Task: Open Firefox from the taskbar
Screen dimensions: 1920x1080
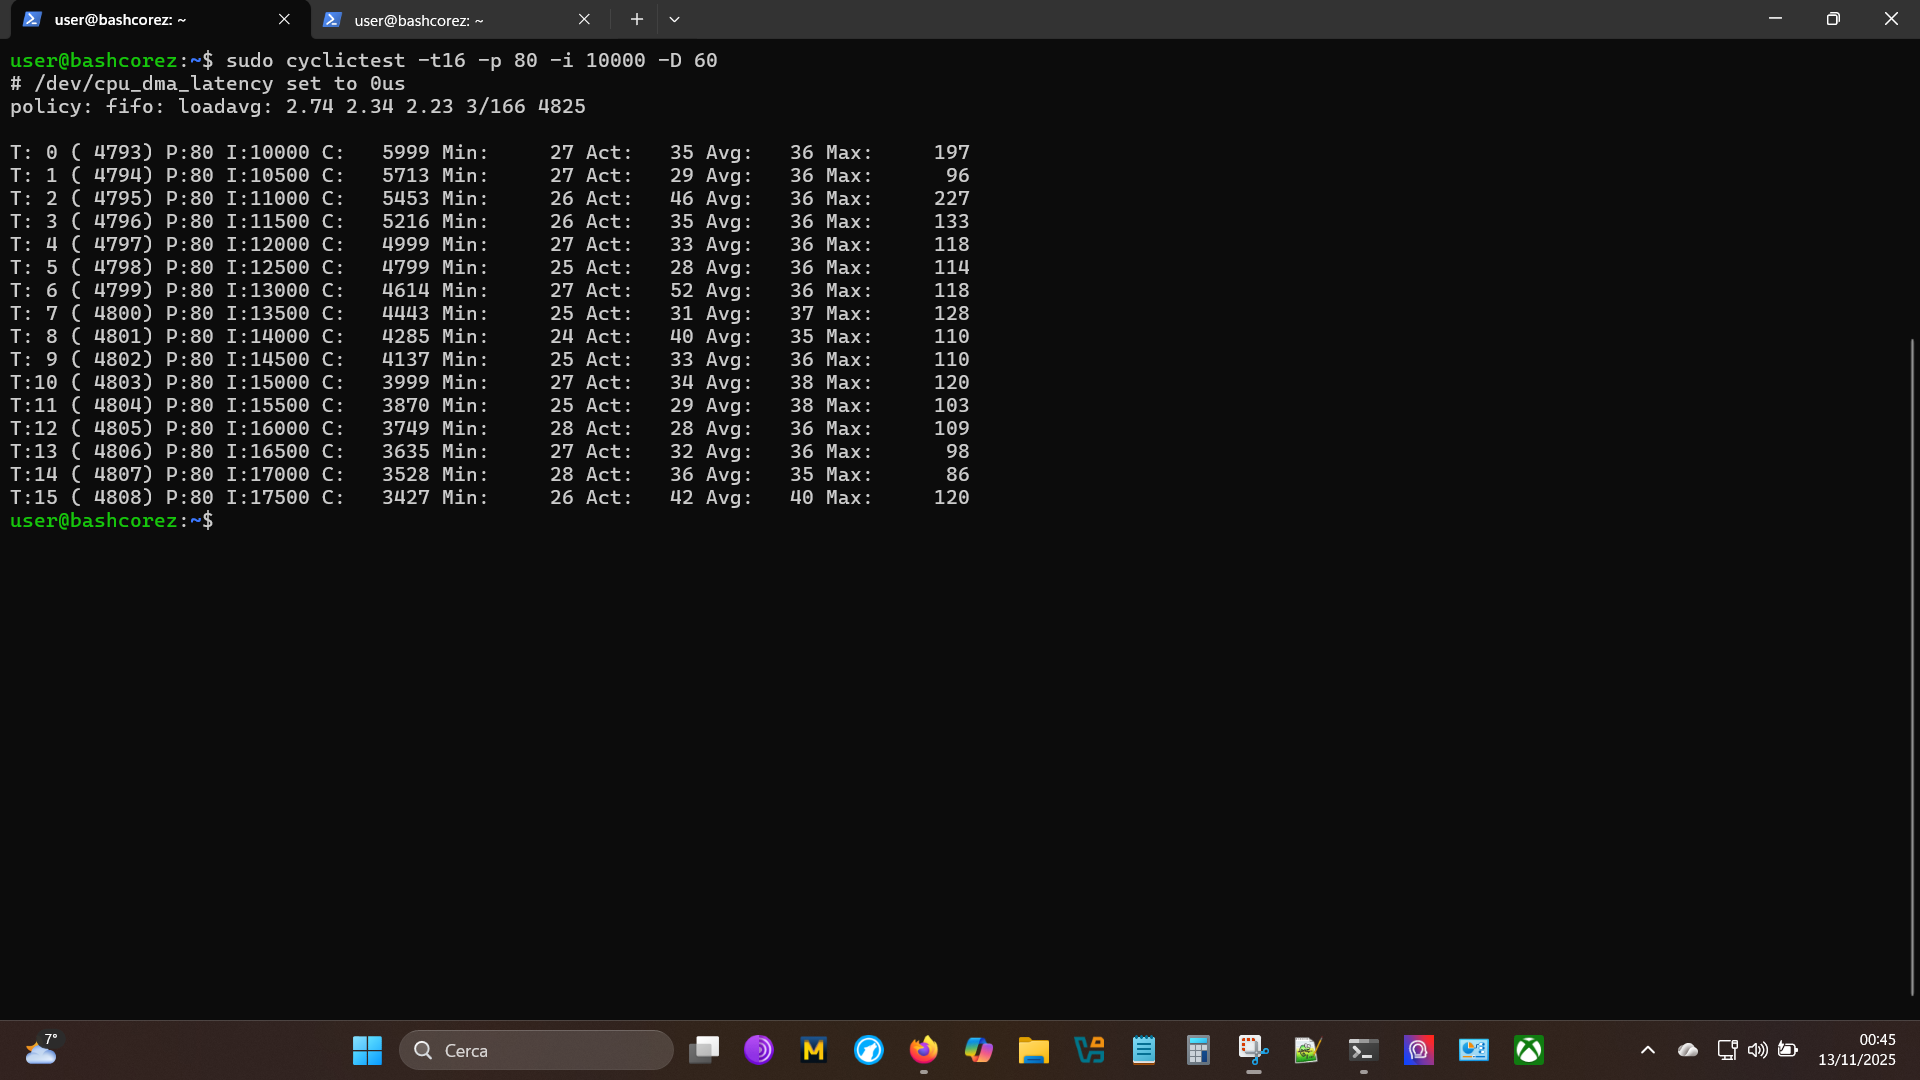Action: [923, 1050]
